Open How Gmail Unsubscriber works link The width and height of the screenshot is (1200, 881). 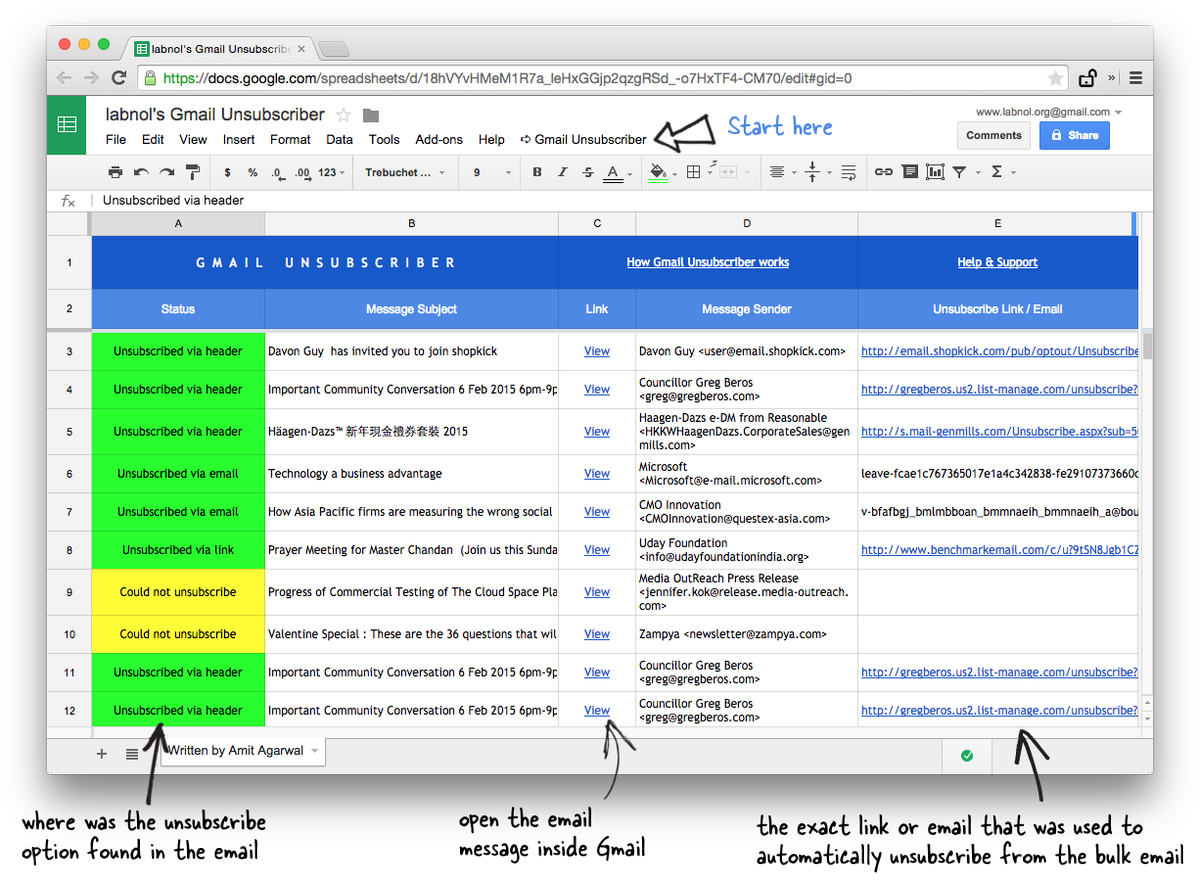tap(708, 262)
